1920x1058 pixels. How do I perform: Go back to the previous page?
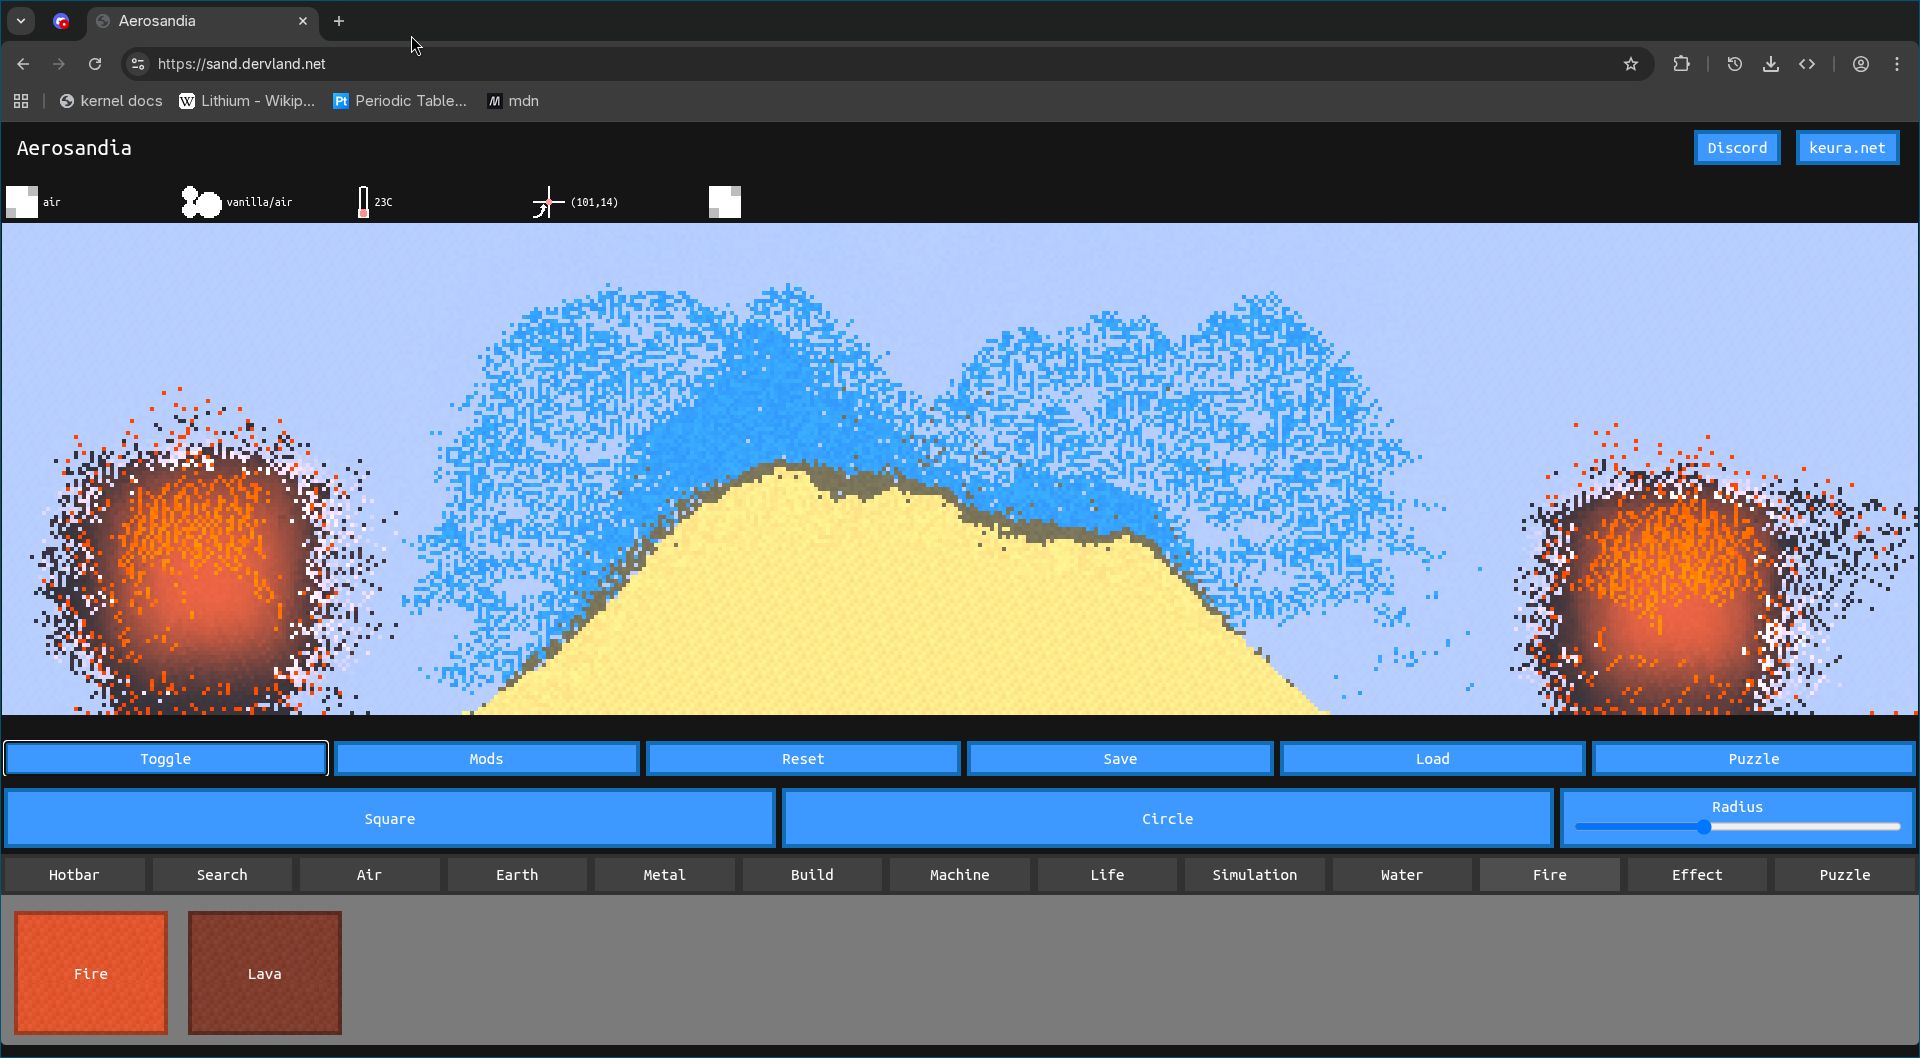tap(23, 64)
